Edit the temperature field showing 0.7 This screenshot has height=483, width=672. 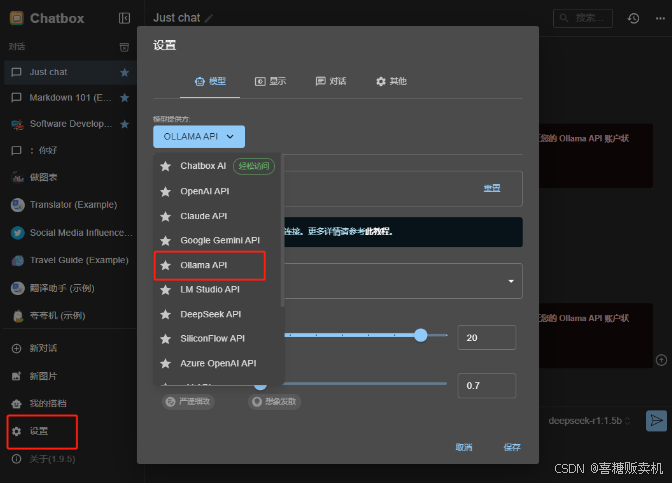487,386
